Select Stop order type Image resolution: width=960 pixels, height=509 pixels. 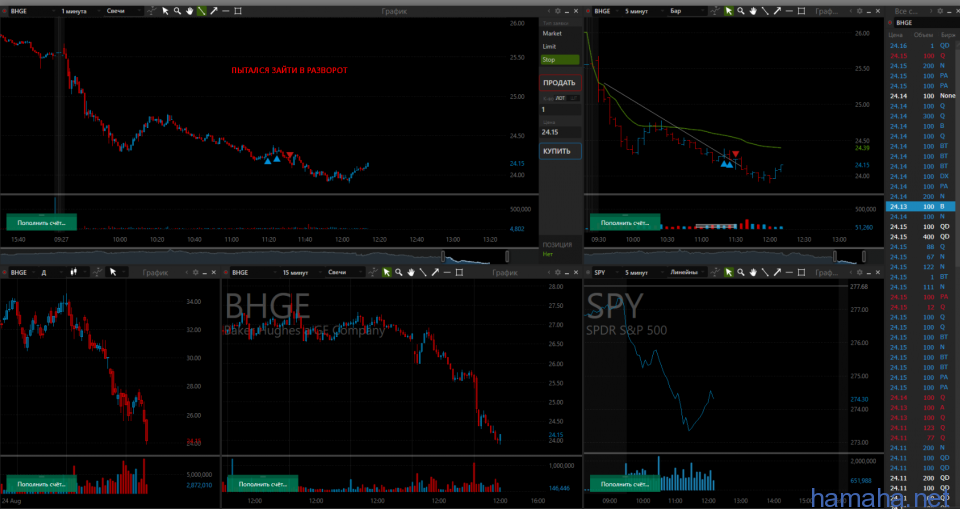click(x=560, y=60)
